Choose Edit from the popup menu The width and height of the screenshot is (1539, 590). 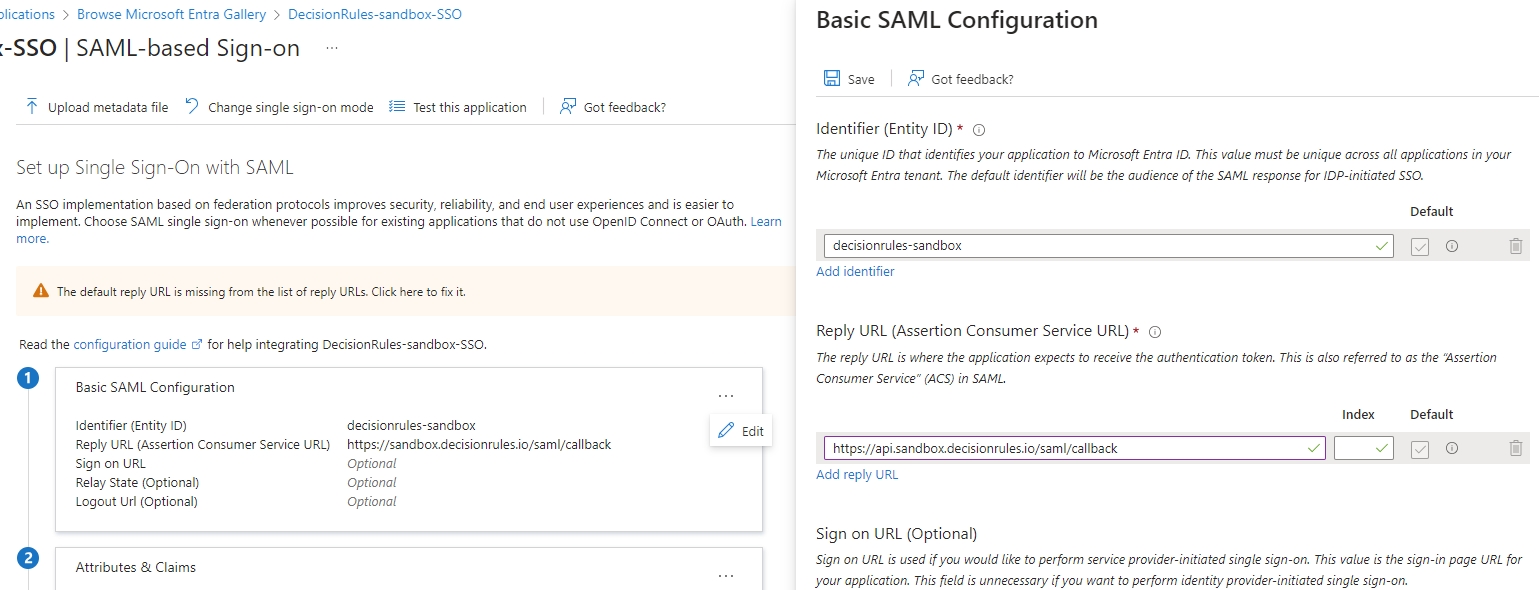pos(741,431)
